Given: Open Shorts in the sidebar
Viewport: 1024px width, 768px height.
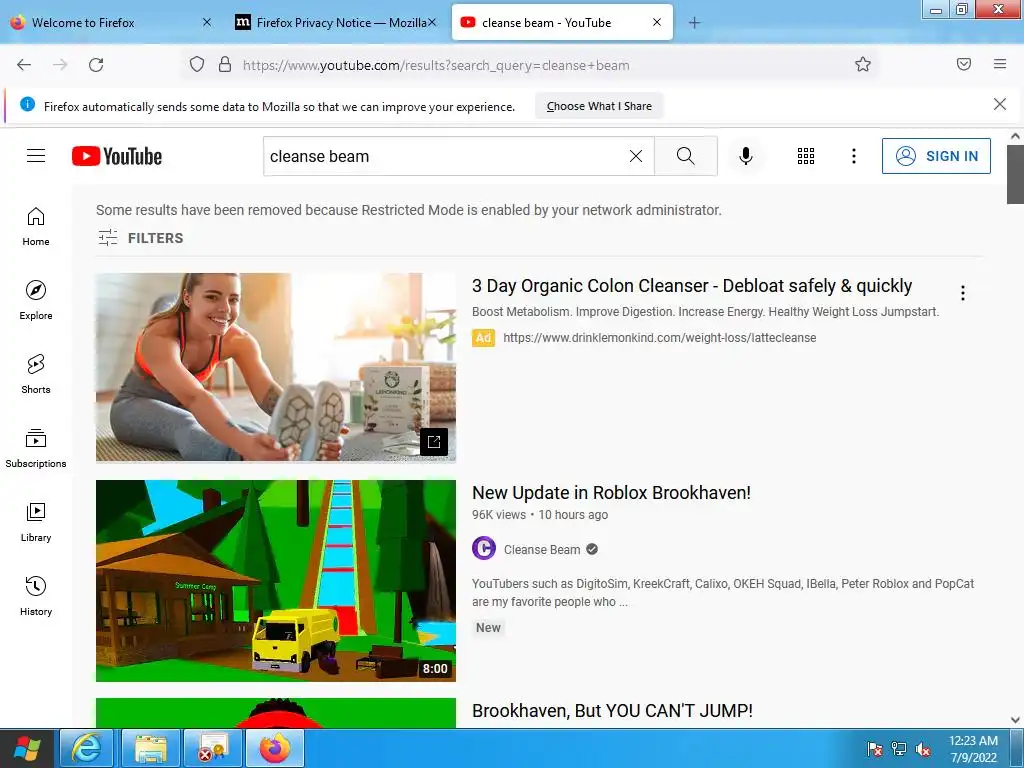Looking at the screenshot, I should coord(36,374).
